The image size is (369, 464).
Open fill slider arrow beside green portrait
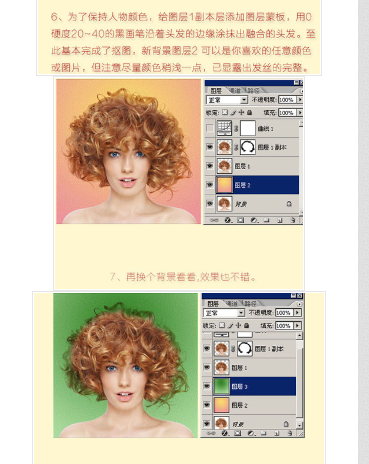tap(297, 325)
